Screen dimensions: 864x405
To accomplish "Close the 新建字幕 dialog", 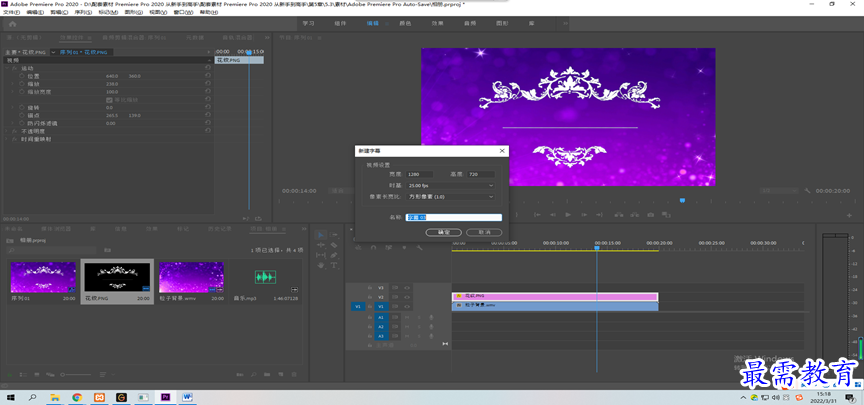I will pos(501,150).
